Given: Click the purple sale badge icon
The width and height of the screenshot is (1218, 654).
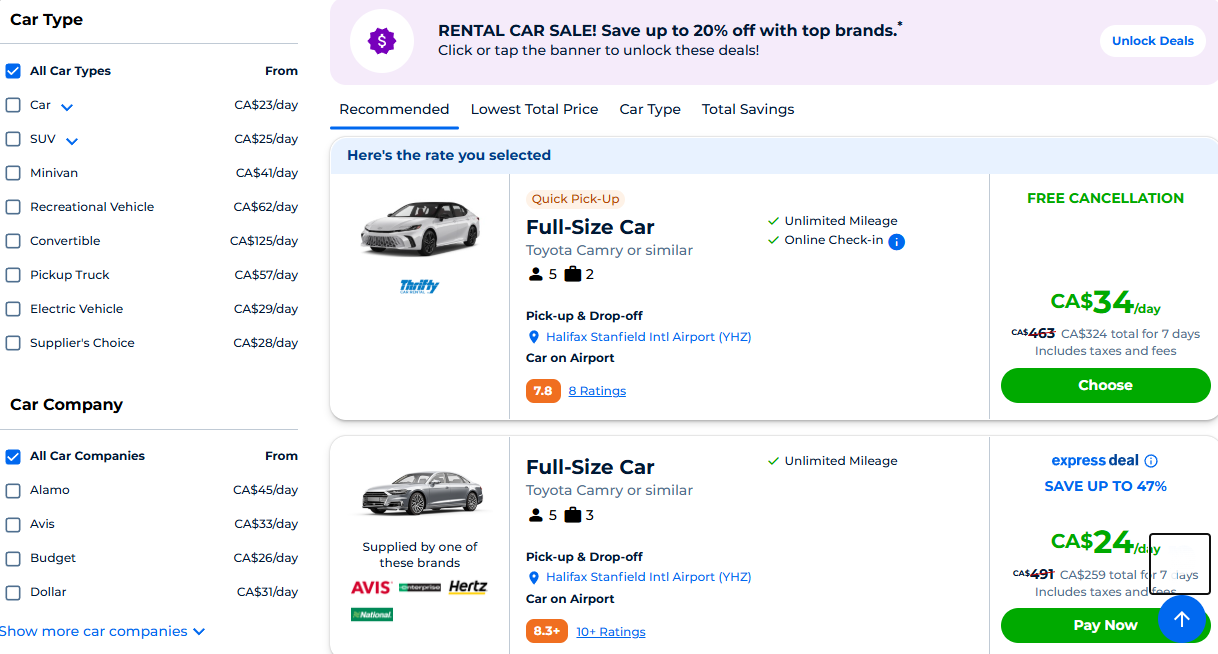Looking at the screenshot, I should (382, 41).
